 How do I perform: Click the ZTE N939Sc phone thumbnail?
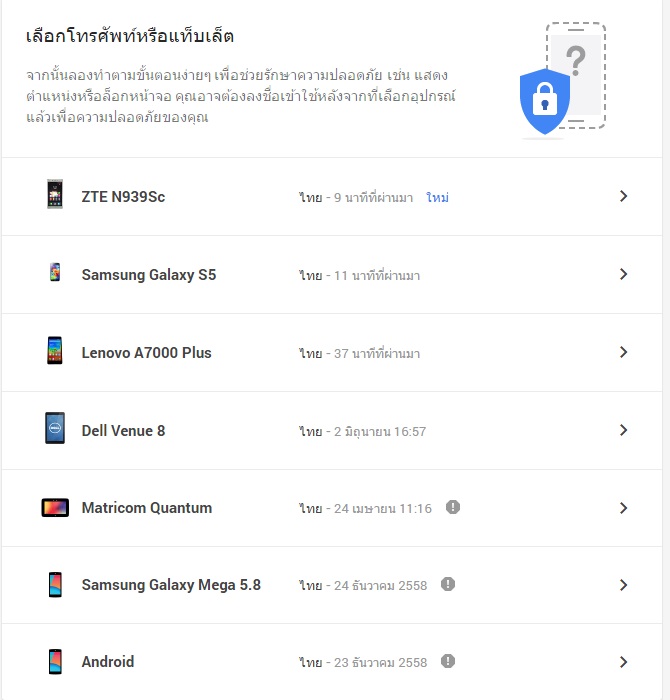click(55, 194)
